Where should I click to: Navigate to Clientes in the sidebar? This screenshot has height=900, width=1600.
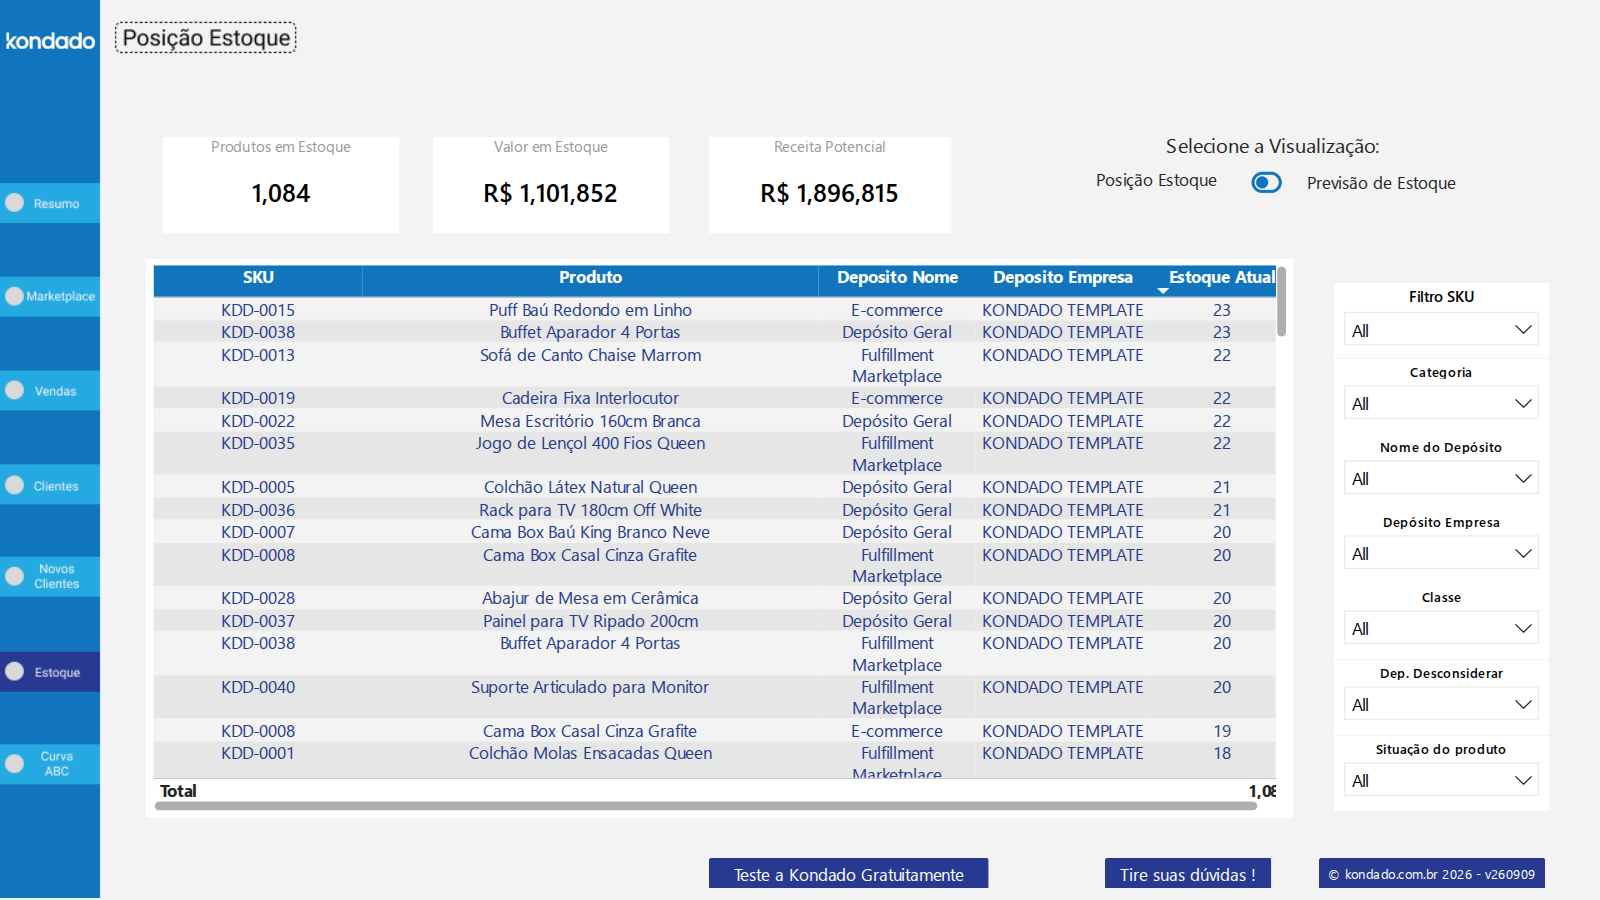pos(50,485)
